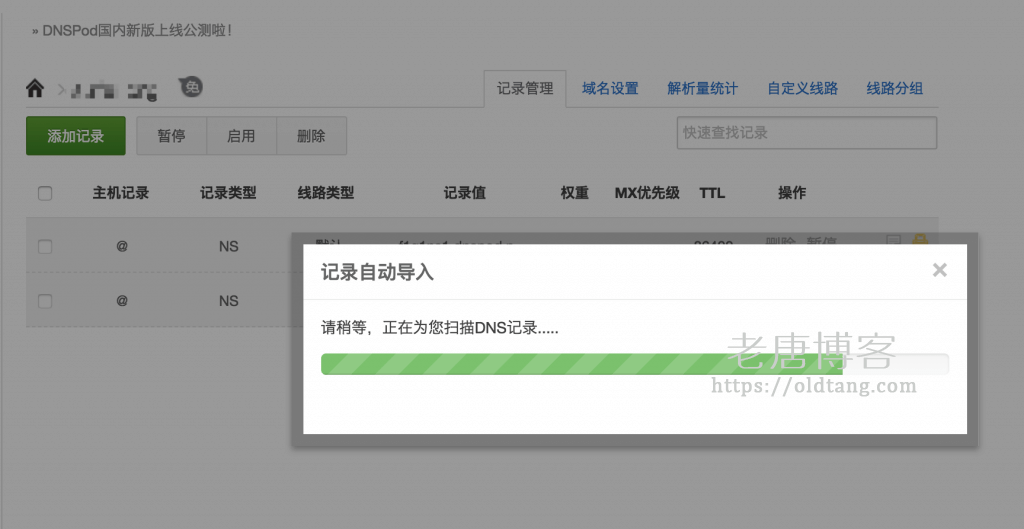Open the DNSPod国内新版上线公测 announcement link
1024x529 pixels.
(137, 30)
